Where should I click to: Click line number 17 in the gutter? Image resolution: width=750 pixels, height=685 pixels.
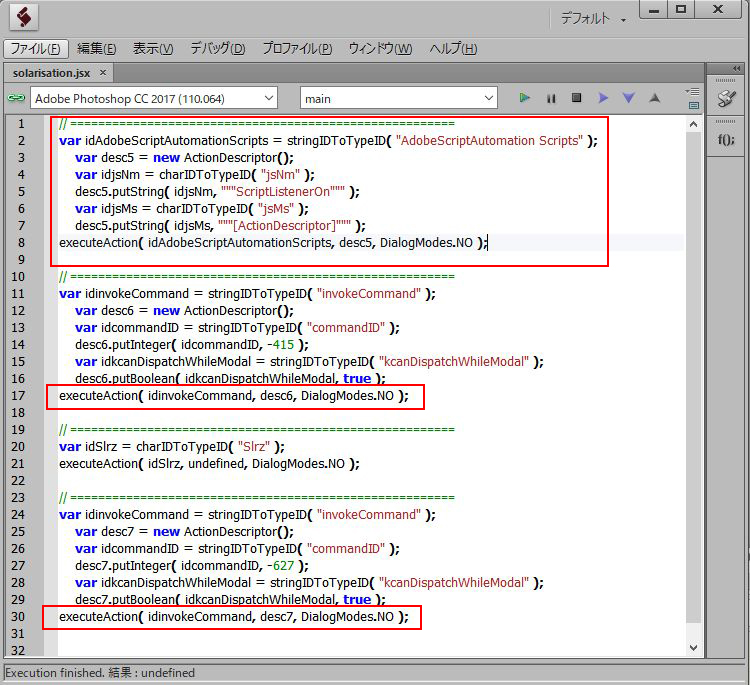(18, 396)
